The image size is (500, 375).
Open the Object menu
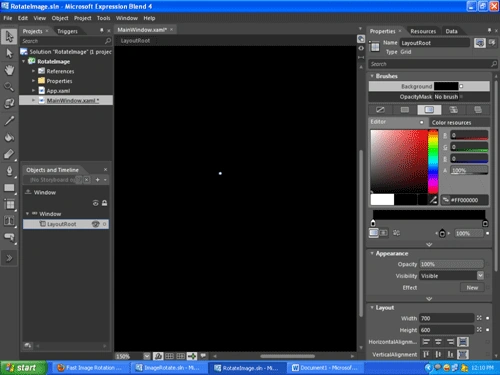pyautogui.click(x=60, y=18)
